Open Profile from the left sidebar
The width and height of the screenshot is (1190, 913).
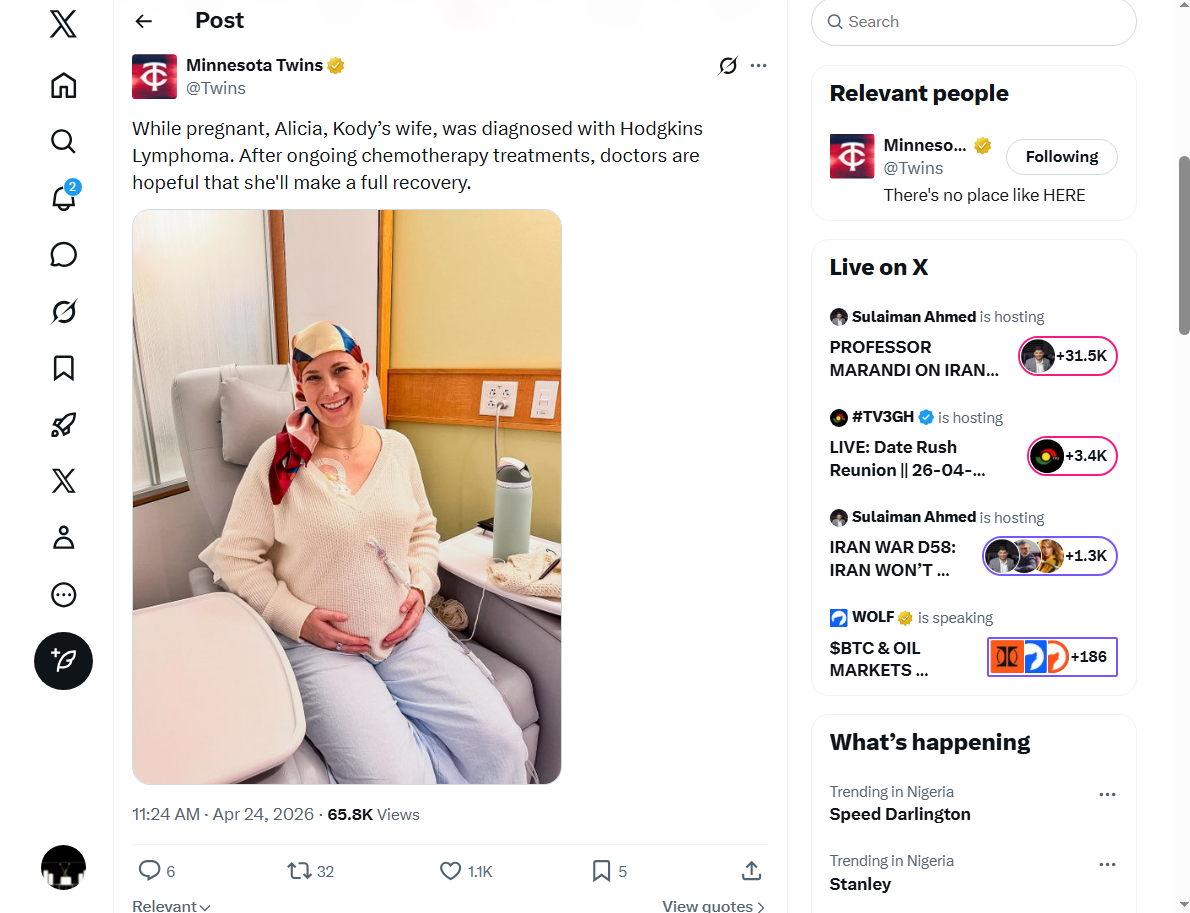63,538
